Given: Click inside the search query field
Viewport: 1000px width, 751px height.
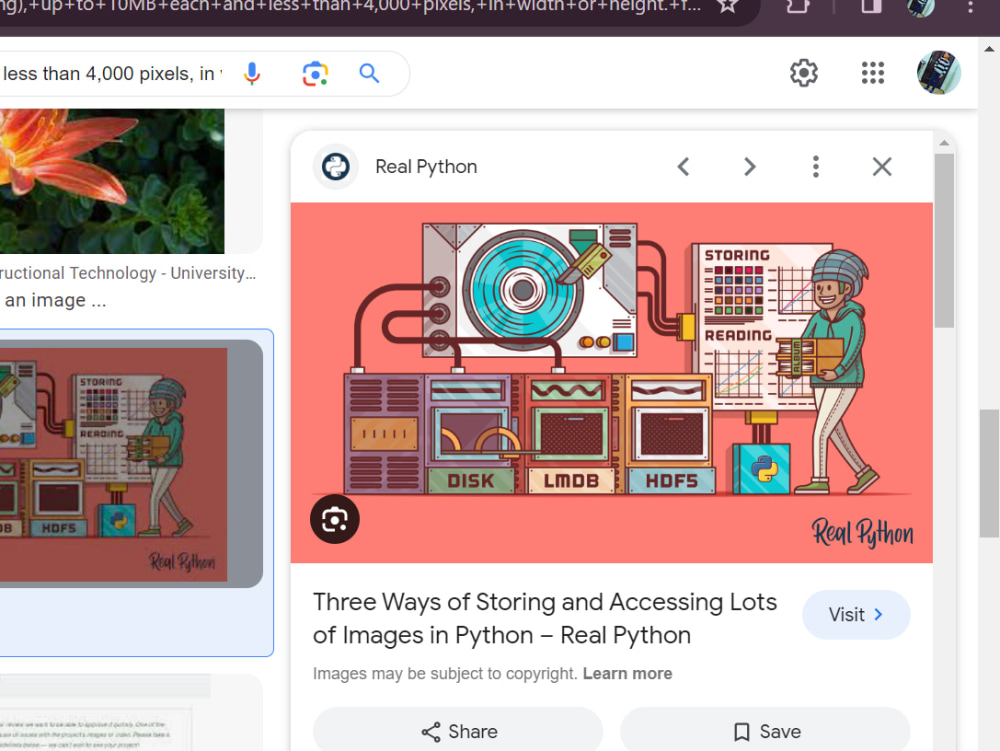Looking at the screenshot, I should [112, 74].
